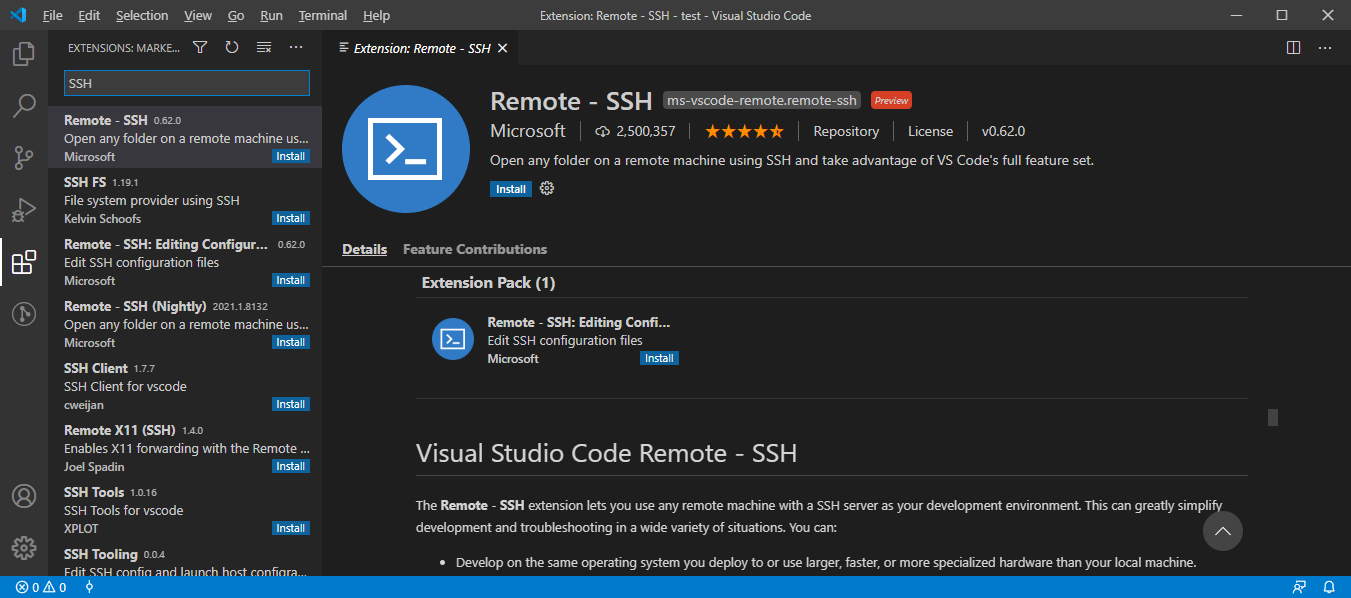Install the SSH Tools extension

click(291, 528)
